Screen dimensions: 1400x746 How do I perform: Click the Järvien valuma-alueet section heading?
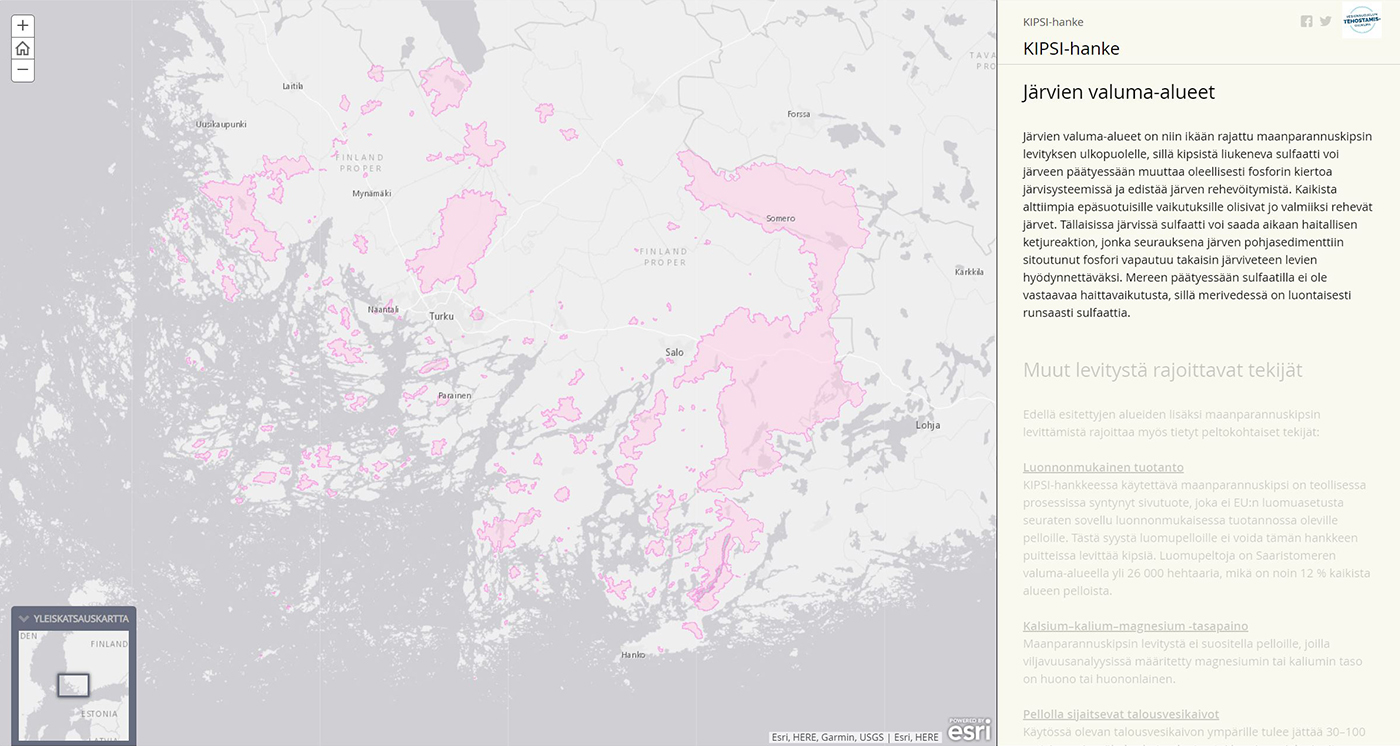tap(1118, 93)
